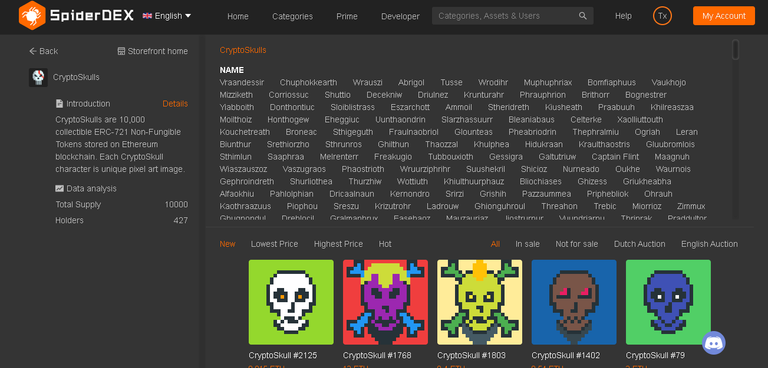Go to the Home nav item
The image size is (768, 368).
click(238, 16)
